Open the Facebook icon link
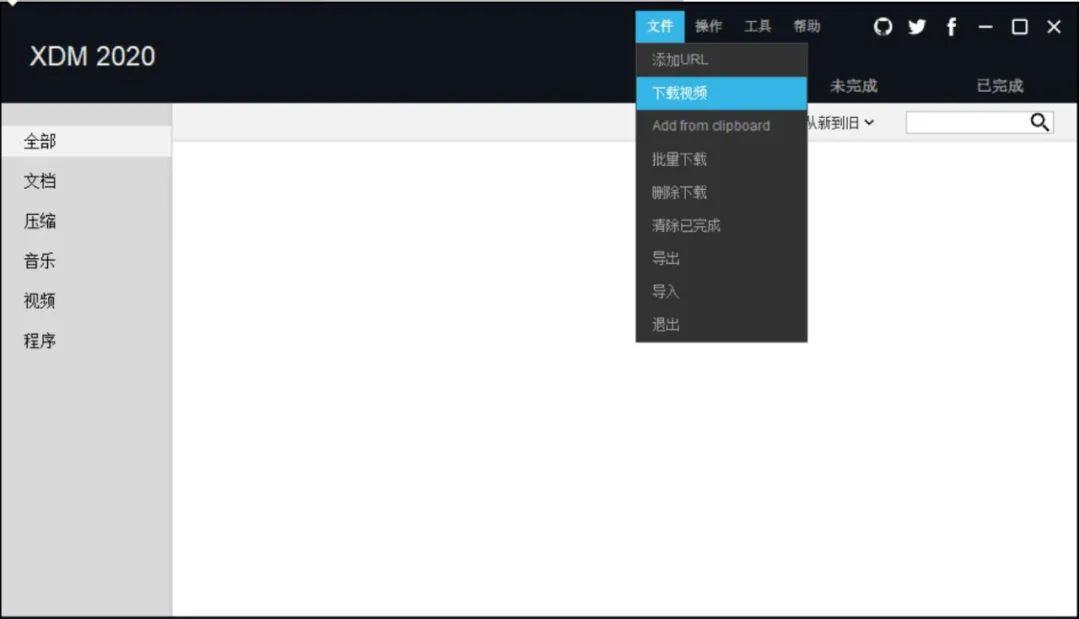The width and height of the screenshot is (1080, 619). click(951, 27)
